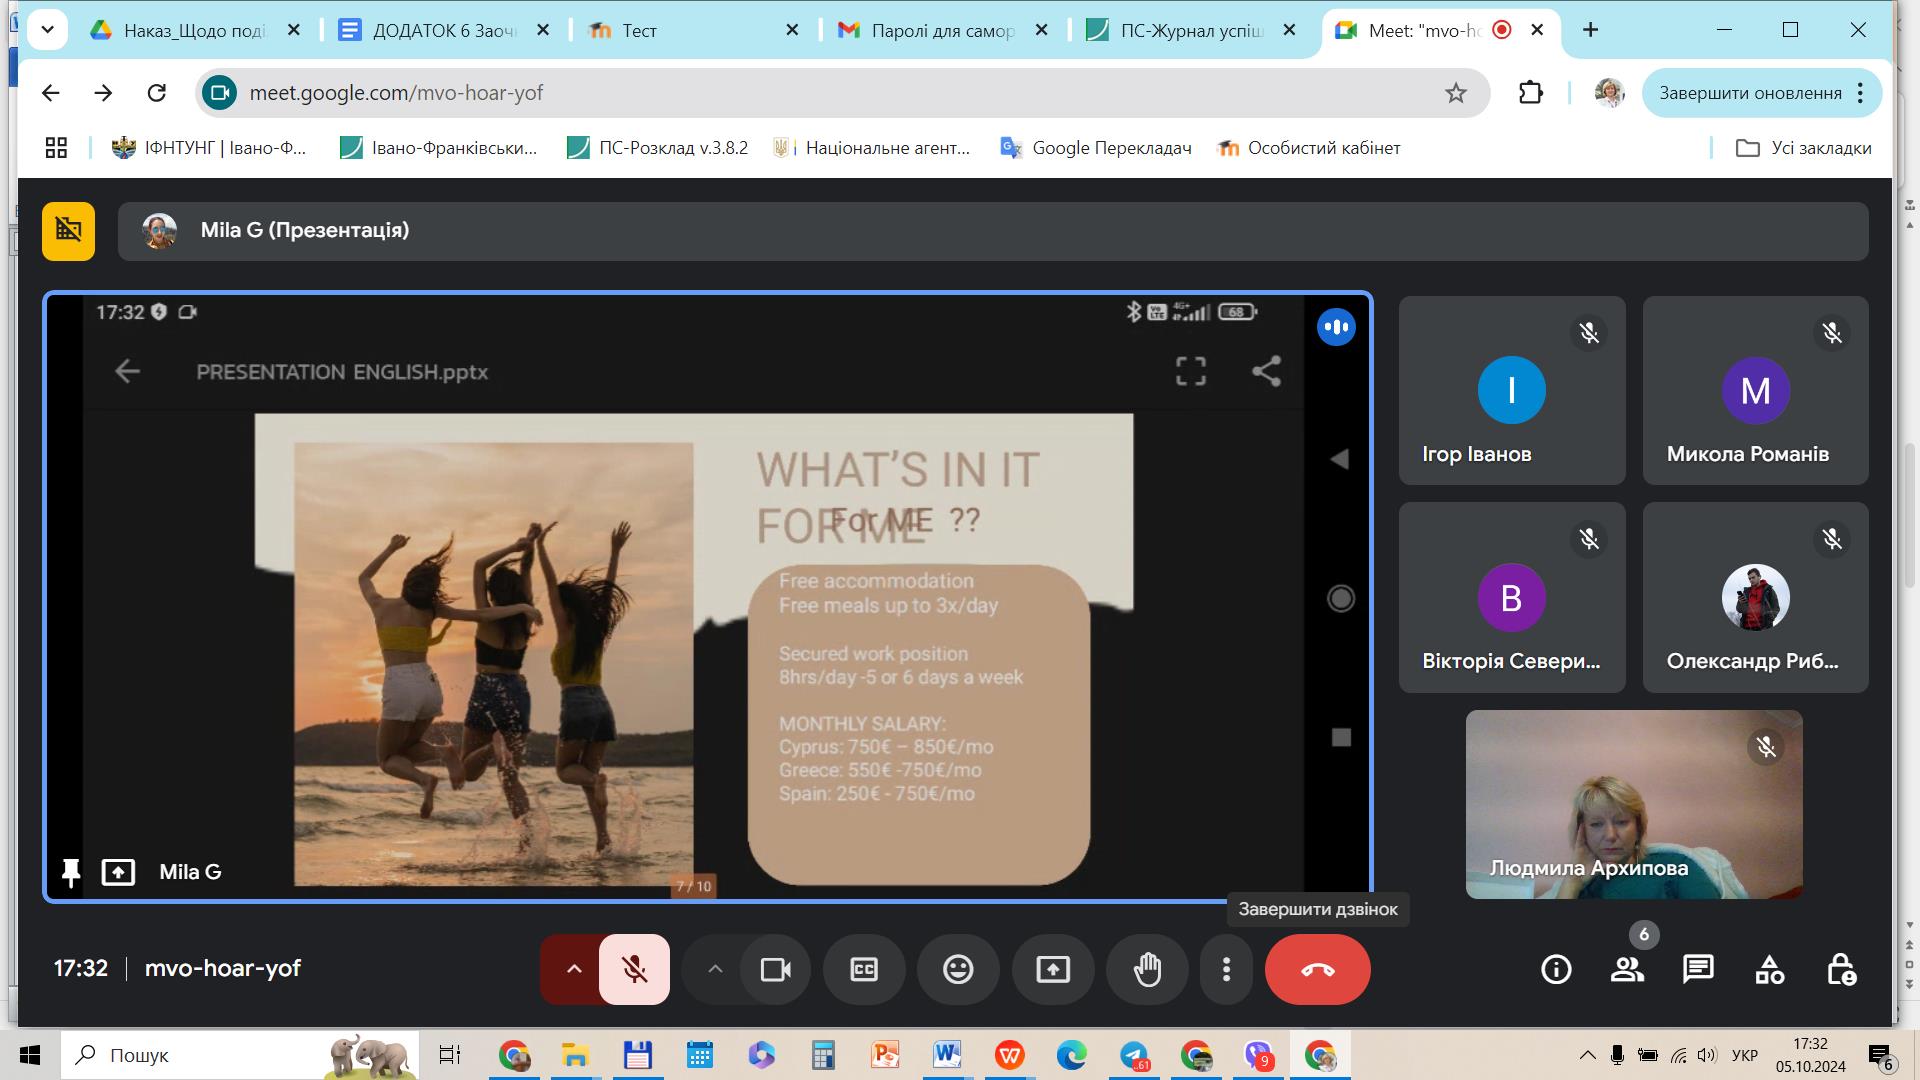Open meeting details info icon
The image size is (1920, 1080).
pyautogui.click(x=1556, y=969)
